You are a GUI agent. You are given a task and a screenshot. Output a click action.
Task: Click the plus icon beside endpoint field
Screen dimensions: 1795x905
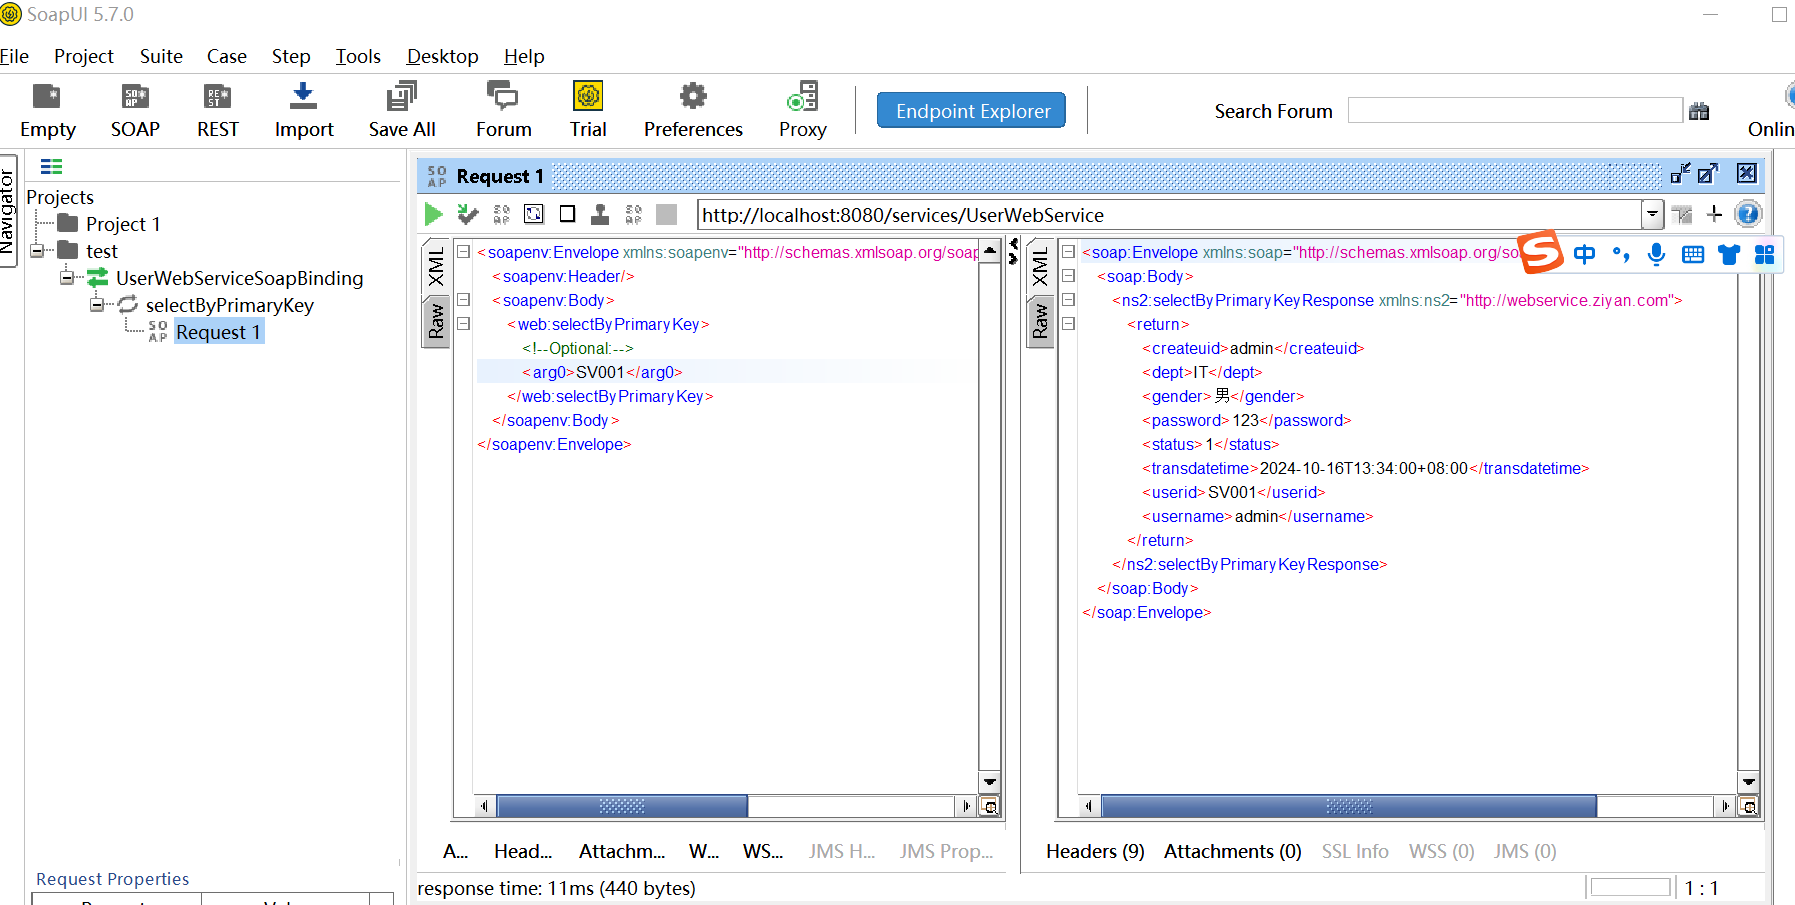point(1714,214)
